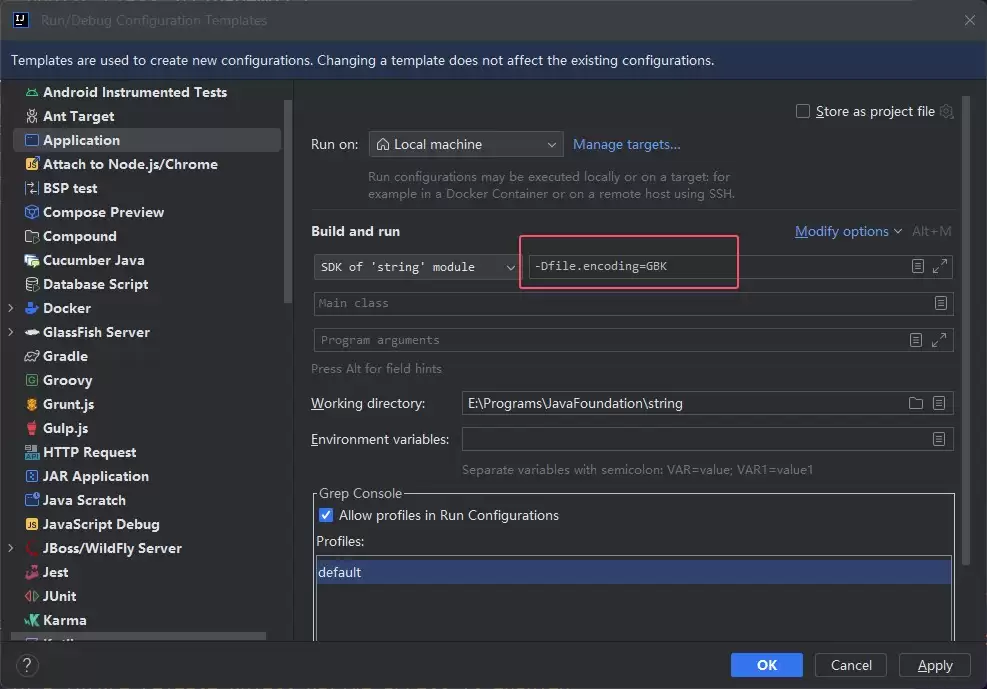The height and width of the screenshot is (689, 987).
Task: Click the Compound folder icon
Action: pyautogui.click(x=31, y=237)
